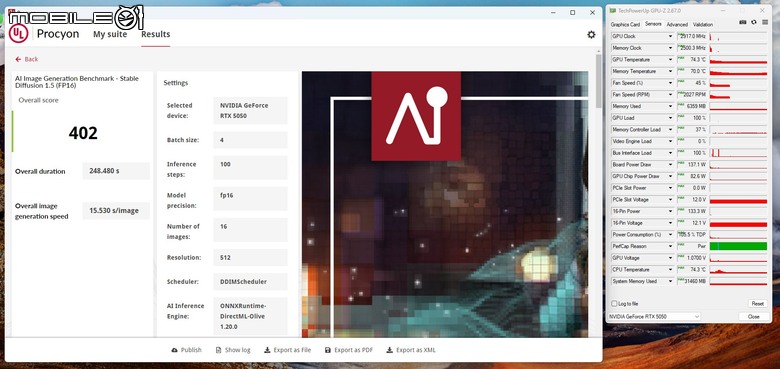This screenshot has width=780, height=369.
Task: Click selected device NVIDIA GeForce RTX 5050
Action: point(250,110)
